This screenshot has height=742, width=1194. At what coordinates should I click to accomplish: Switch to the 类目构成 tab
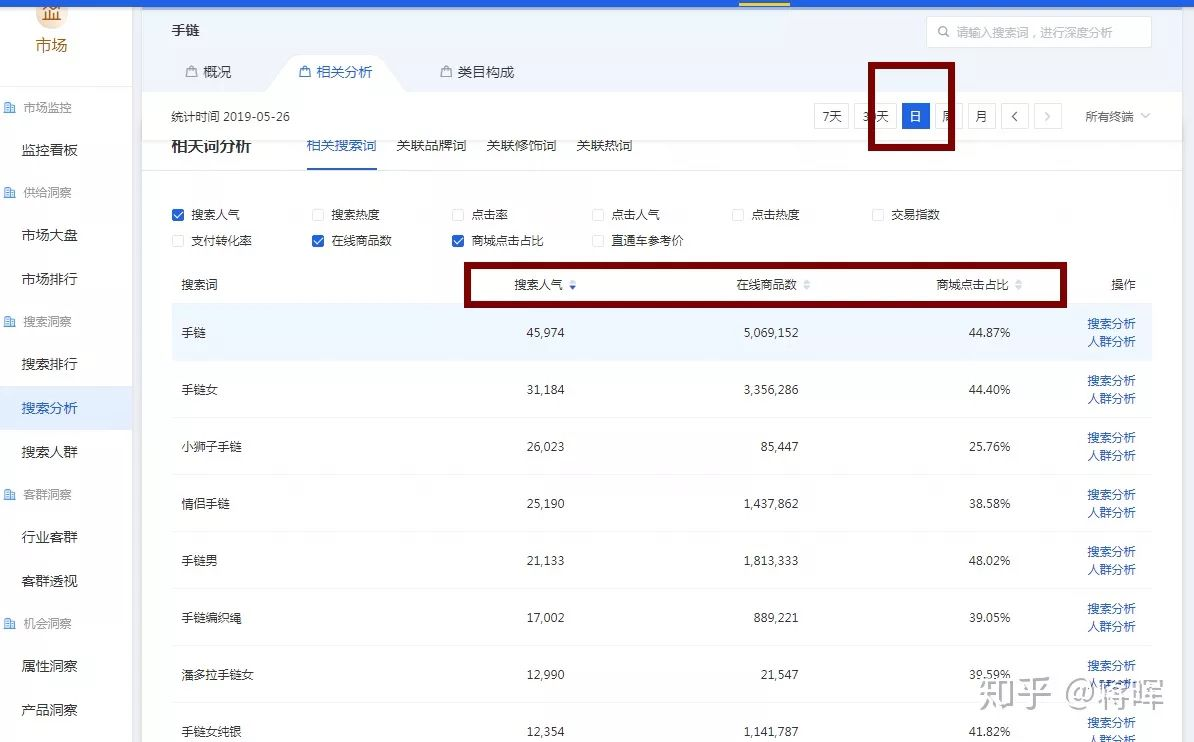[x=477, y=72]
